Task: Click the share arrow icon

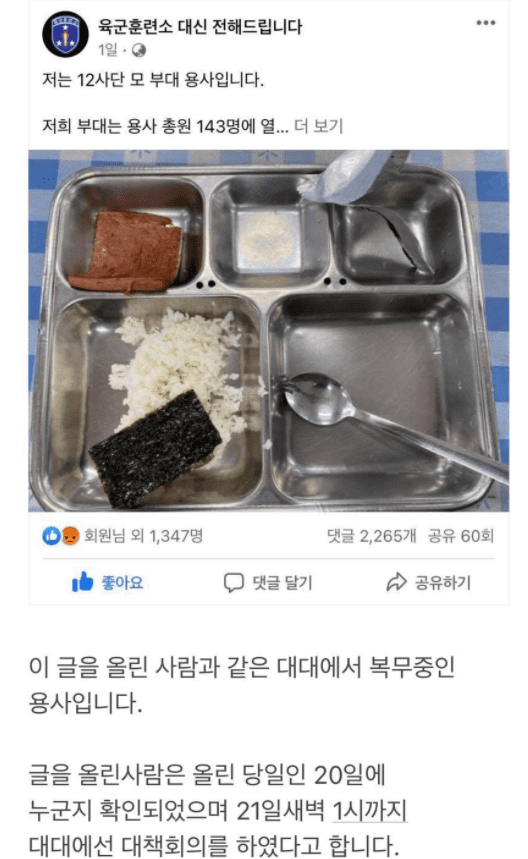Action: (397, 582)
